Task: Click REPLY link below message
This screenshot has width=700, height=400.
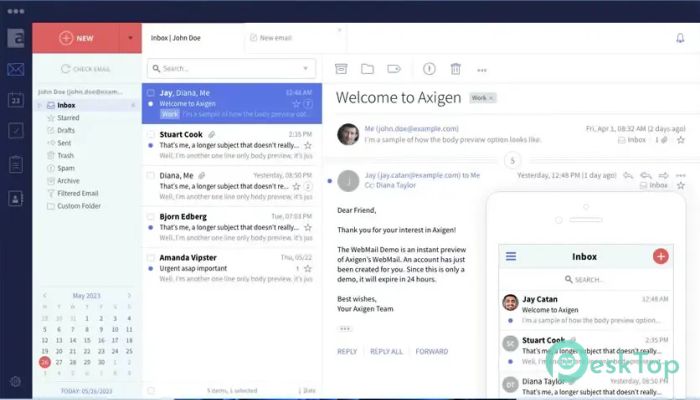Action: click(347, 351)
